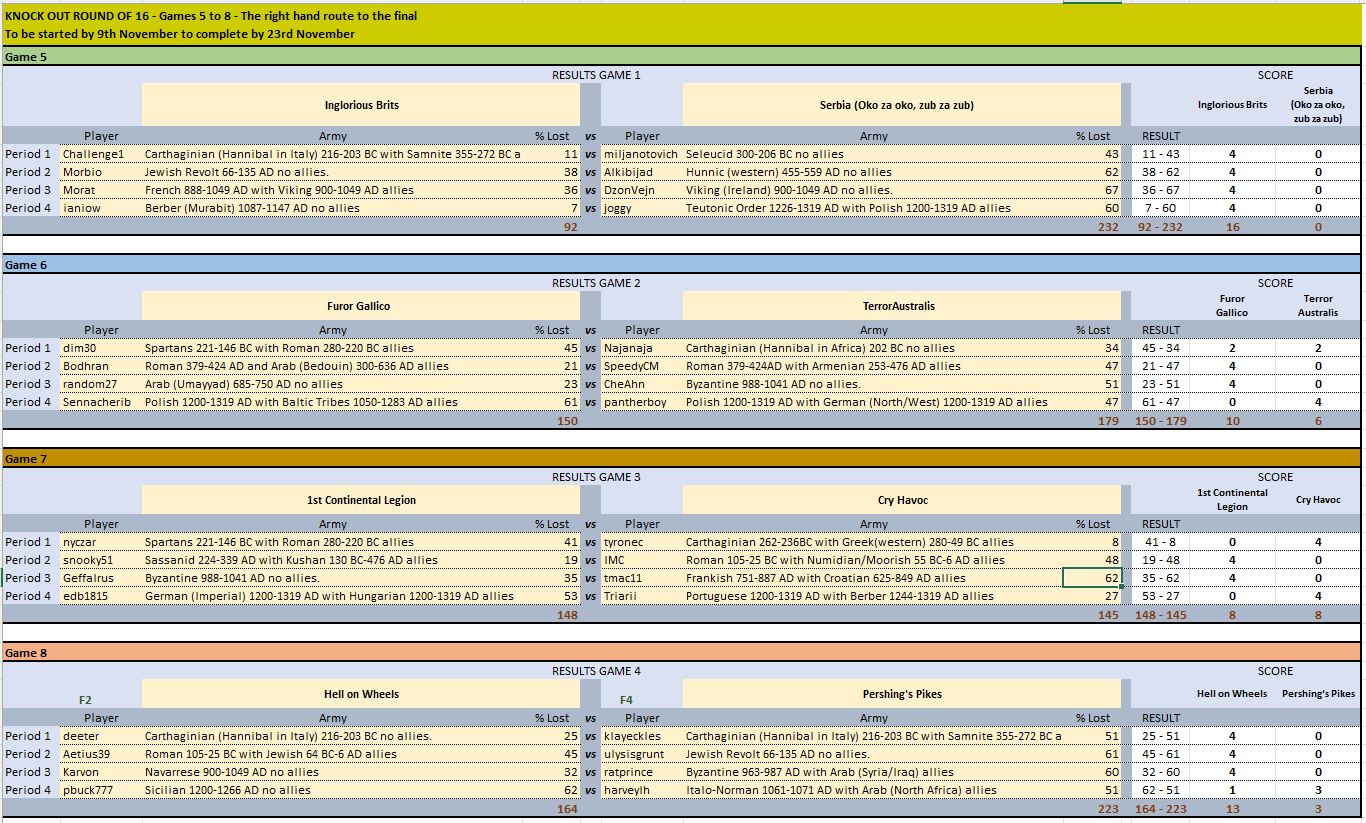Click player cell random27

(x=101, y=384)
